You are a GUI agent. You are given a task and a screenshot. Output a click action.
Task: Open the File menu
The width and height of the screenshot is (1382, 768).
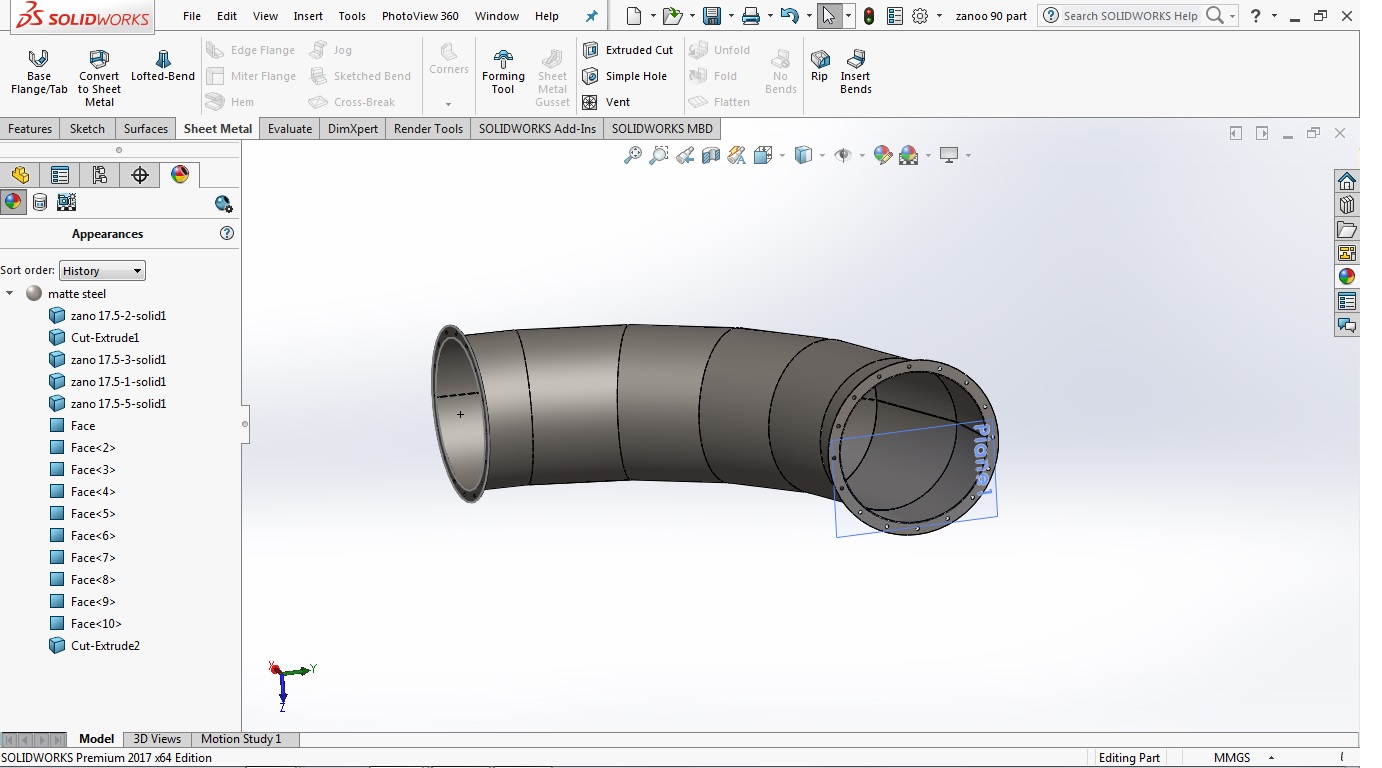coord(192,16)
